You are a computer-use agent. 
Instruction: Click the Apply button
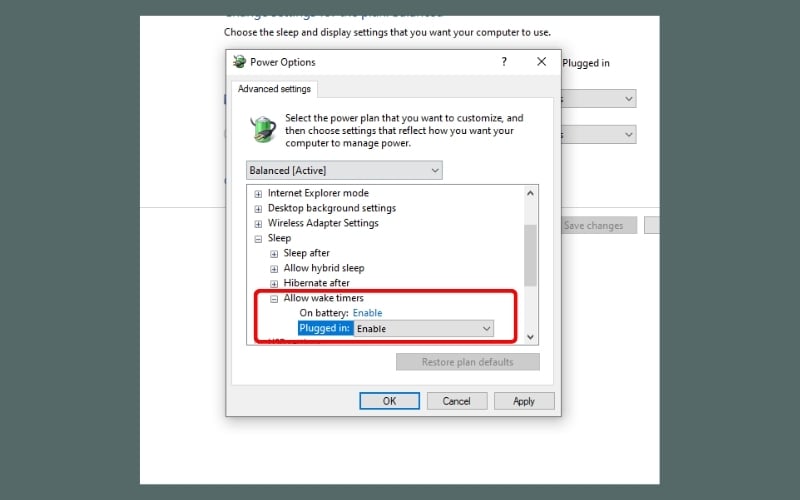coord(523,401)
